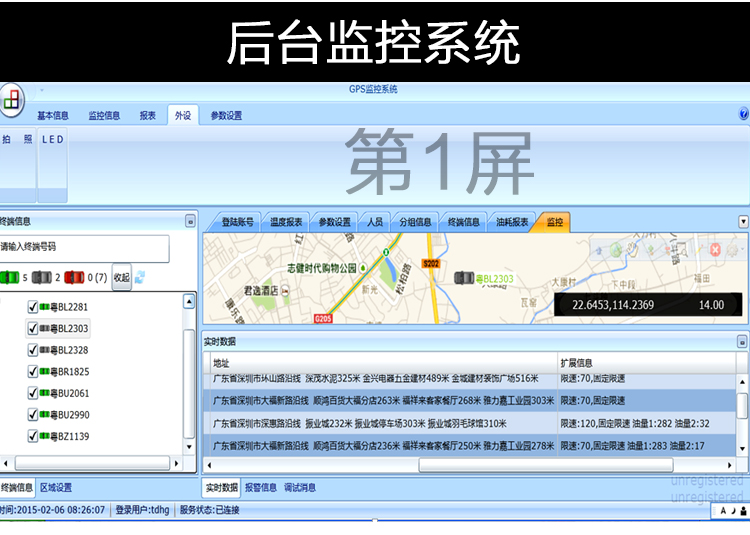Screen dimensions: 750x535
Task: Select the gray offline vehicles car icon
Action: coord(42,277)
